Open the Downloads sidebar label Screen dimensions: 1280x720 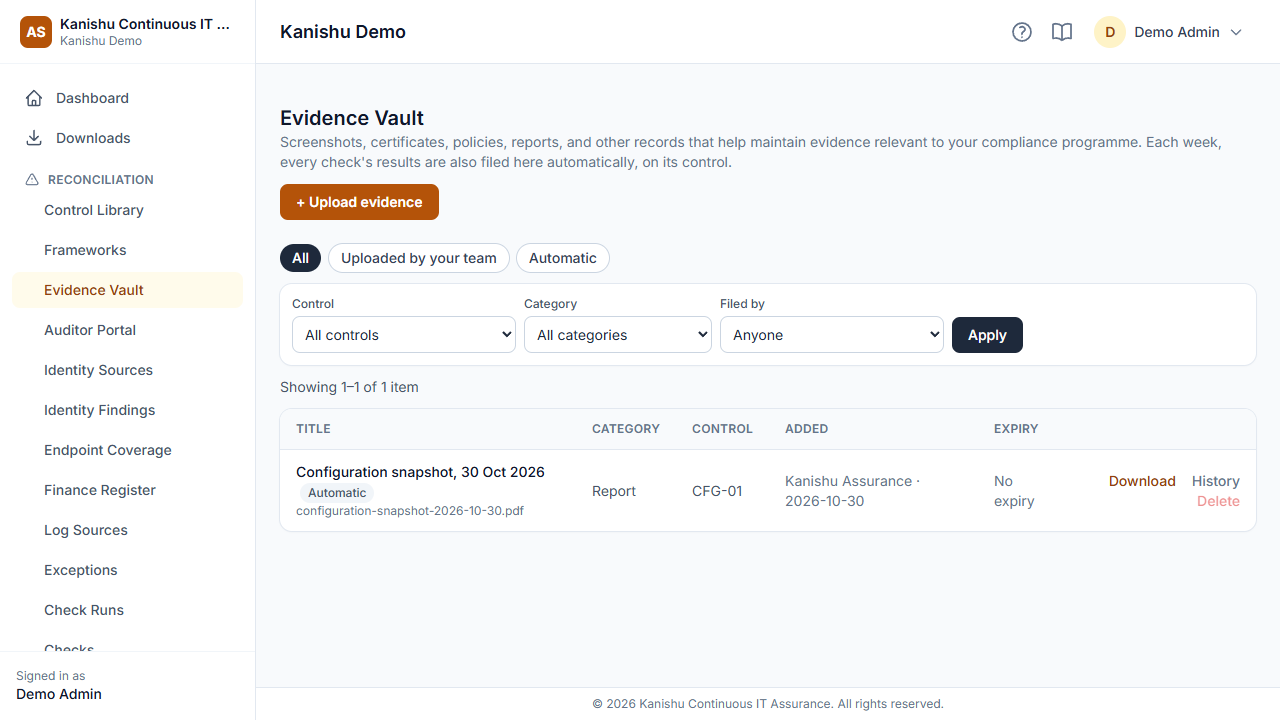[x=93, y=138]
